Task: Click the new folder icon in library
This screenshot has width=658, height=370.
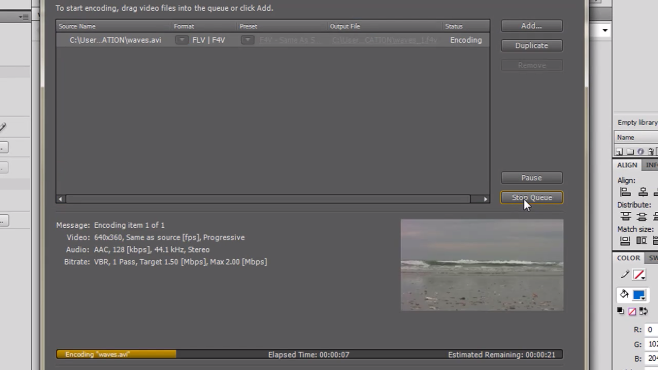Action: tap(630, 151)
